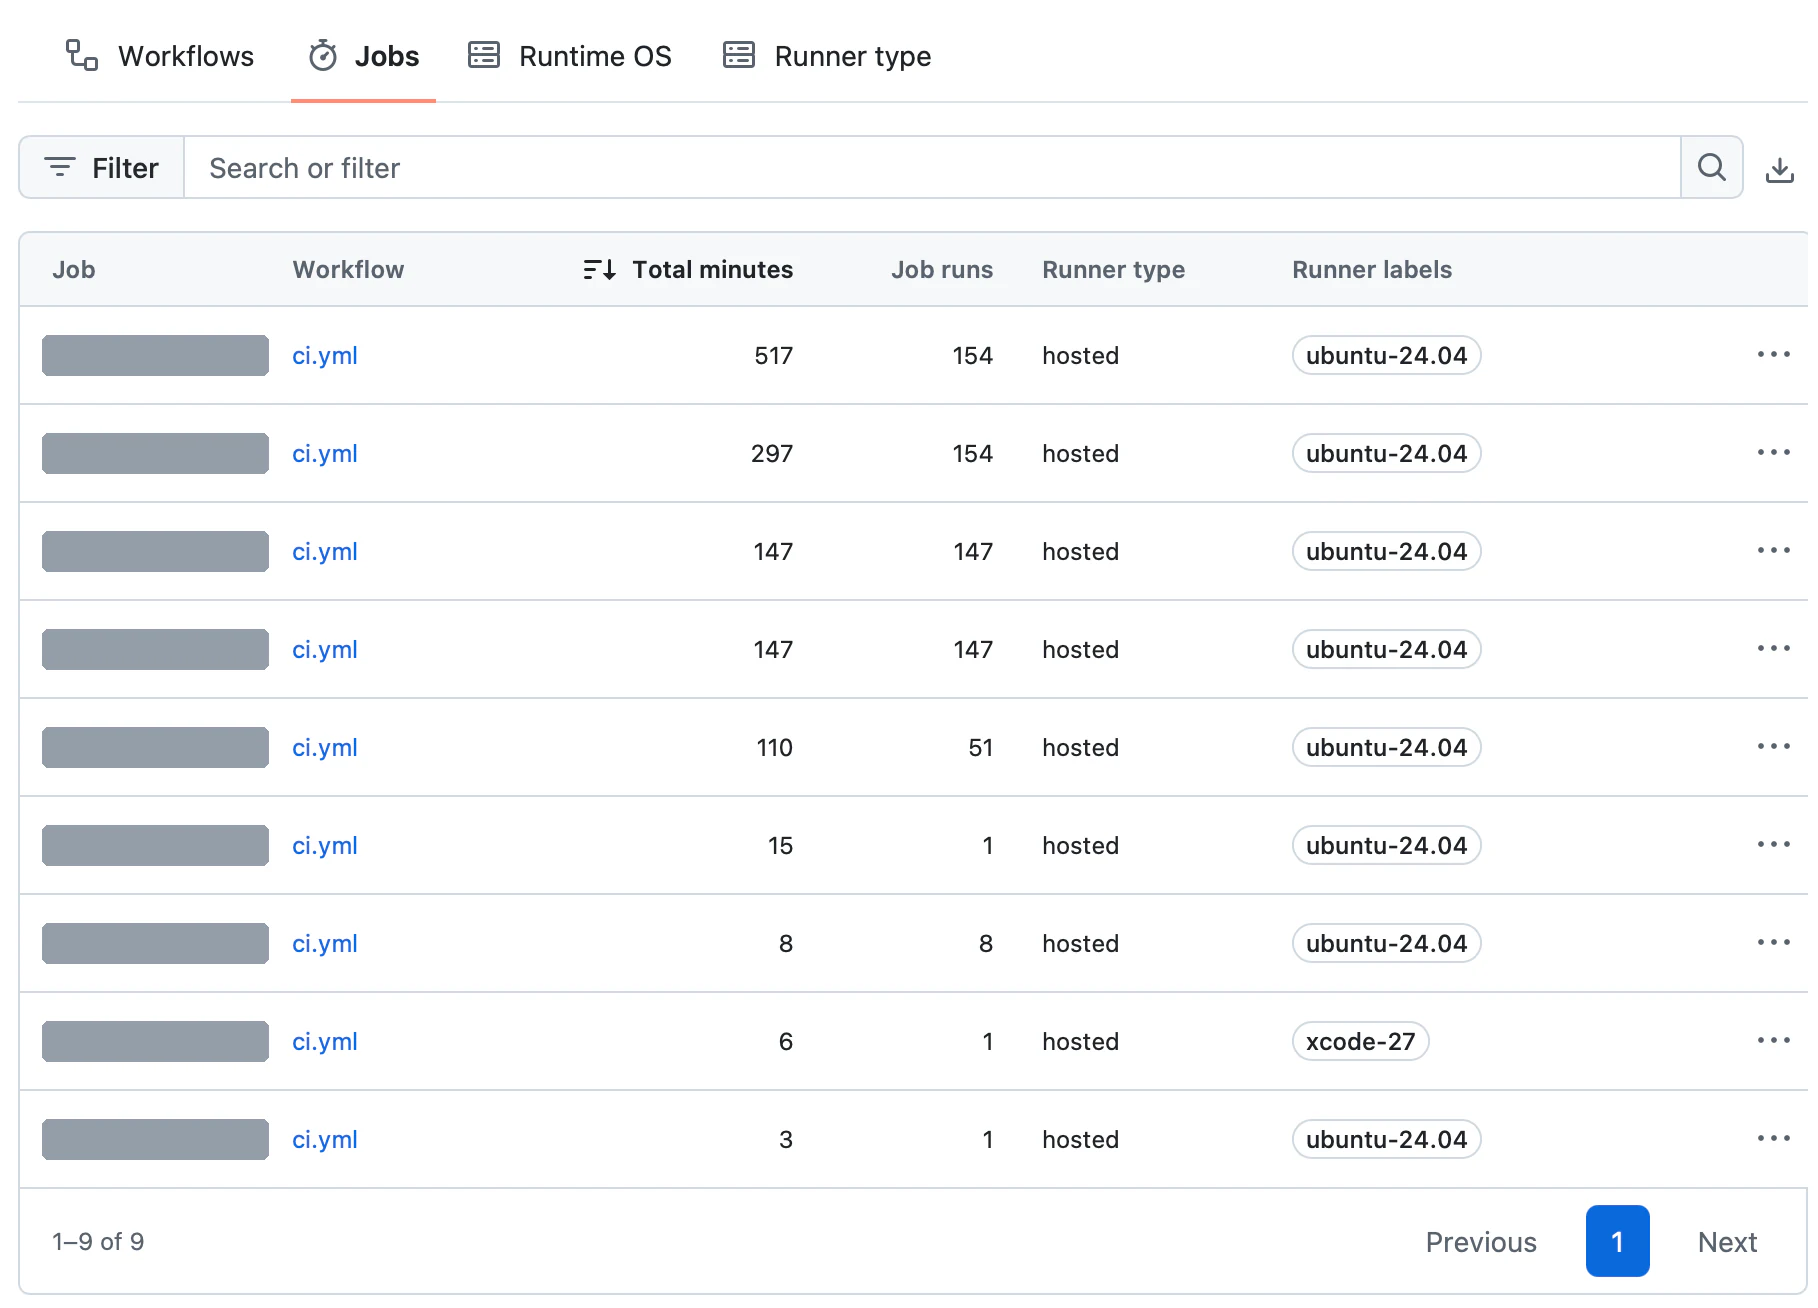The height and width of the screenshot is (1308, 1818).
Task: Click the 517 total minutes value
Action: click(773, 356)
